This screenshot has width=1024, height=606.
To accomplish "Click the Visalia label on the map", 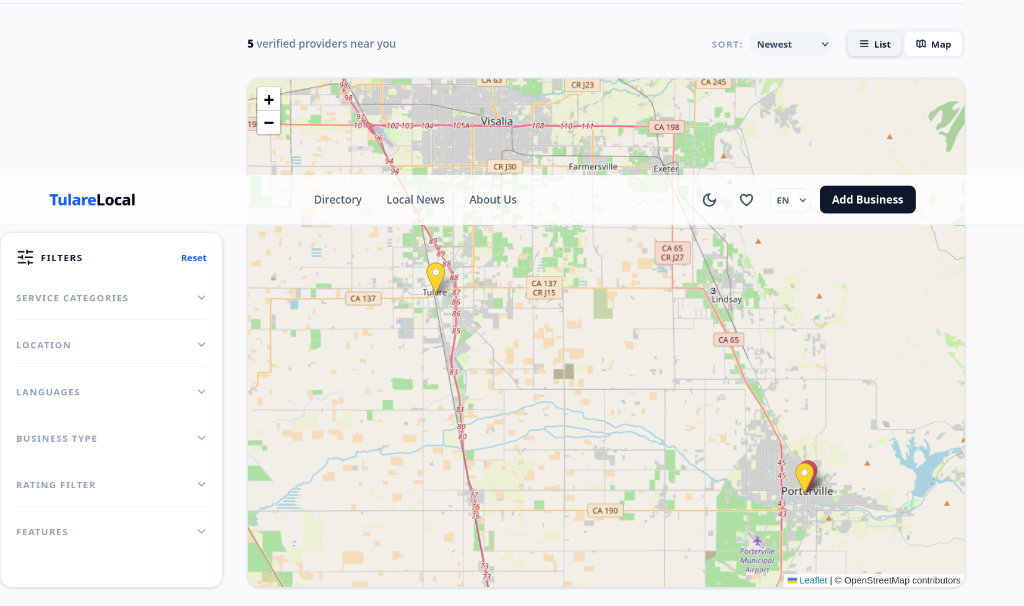I will coord(497,121).
